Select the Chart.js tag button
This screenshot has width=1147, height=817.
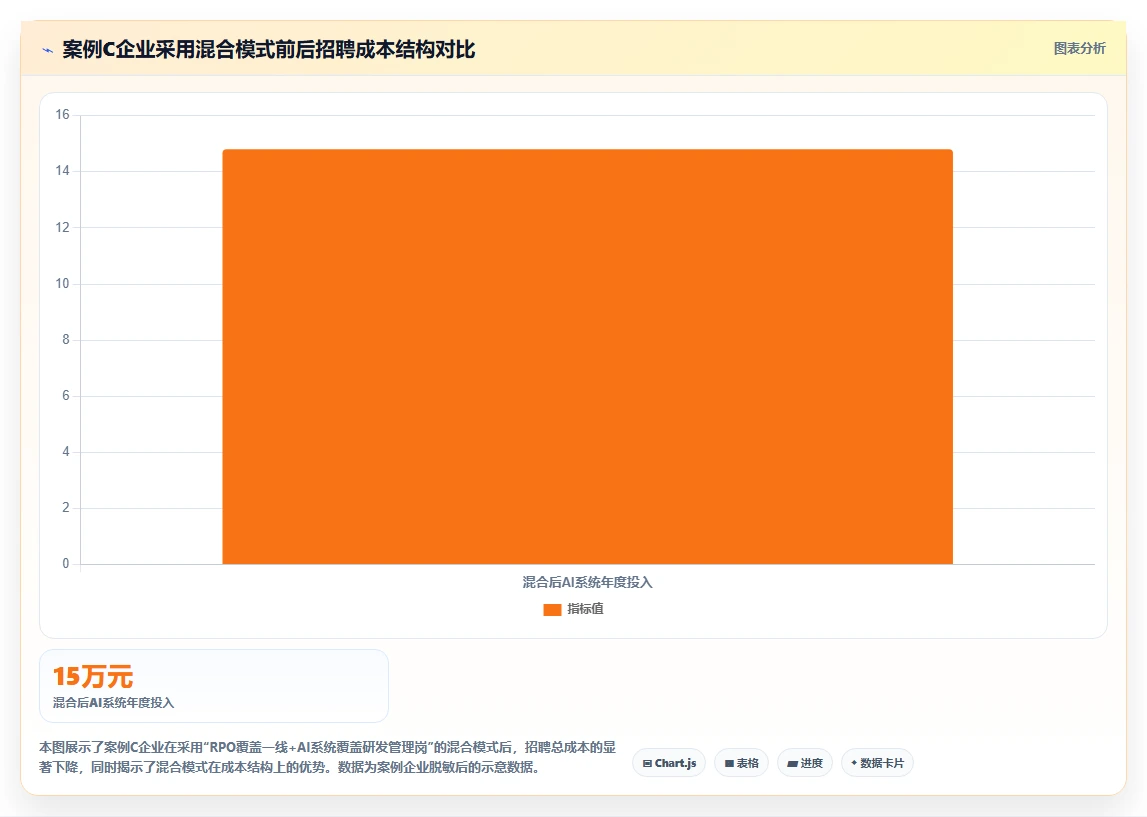(669, 763)
